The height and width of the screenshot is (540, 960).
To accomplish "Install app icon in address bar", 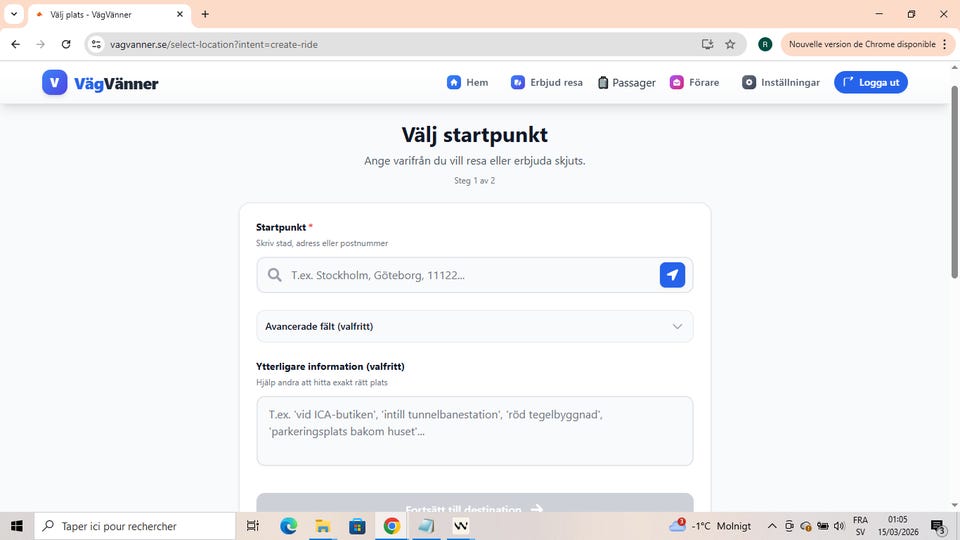I will pos(707,44).
